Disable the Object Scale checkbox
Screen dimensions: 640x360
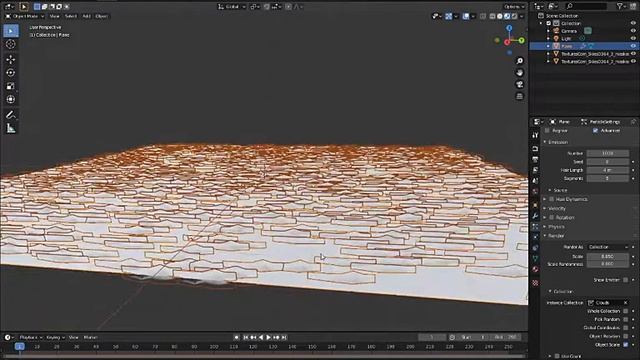coord(626,344)
